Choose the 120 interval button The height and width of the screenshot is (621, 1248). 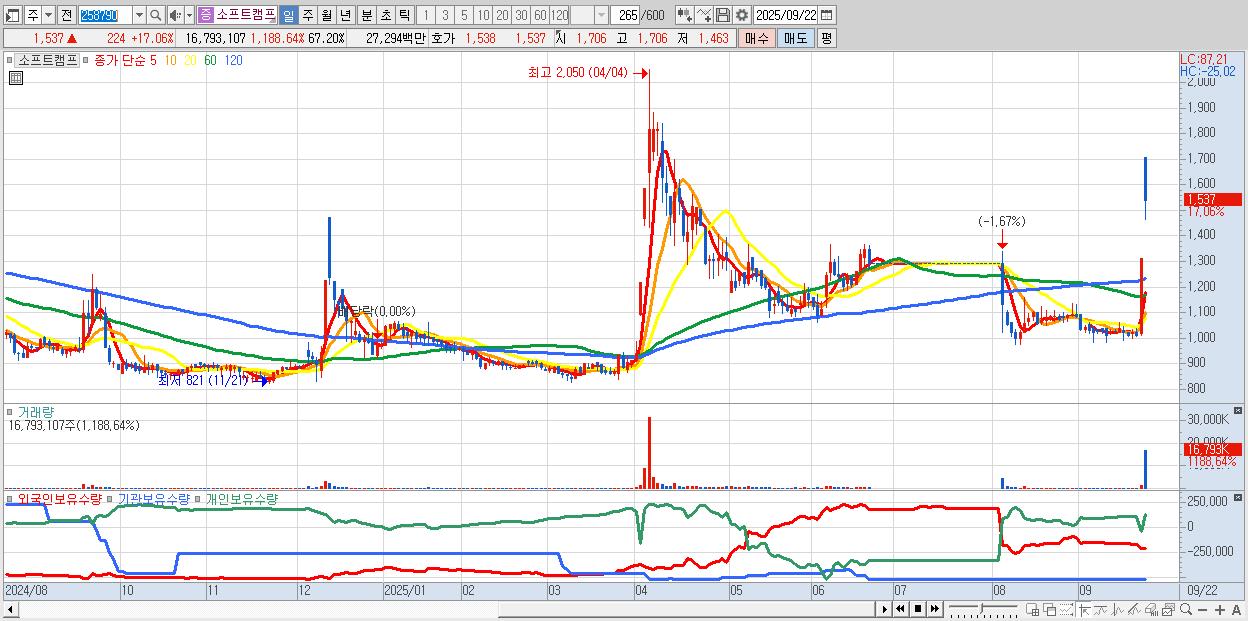pos(559,15)
